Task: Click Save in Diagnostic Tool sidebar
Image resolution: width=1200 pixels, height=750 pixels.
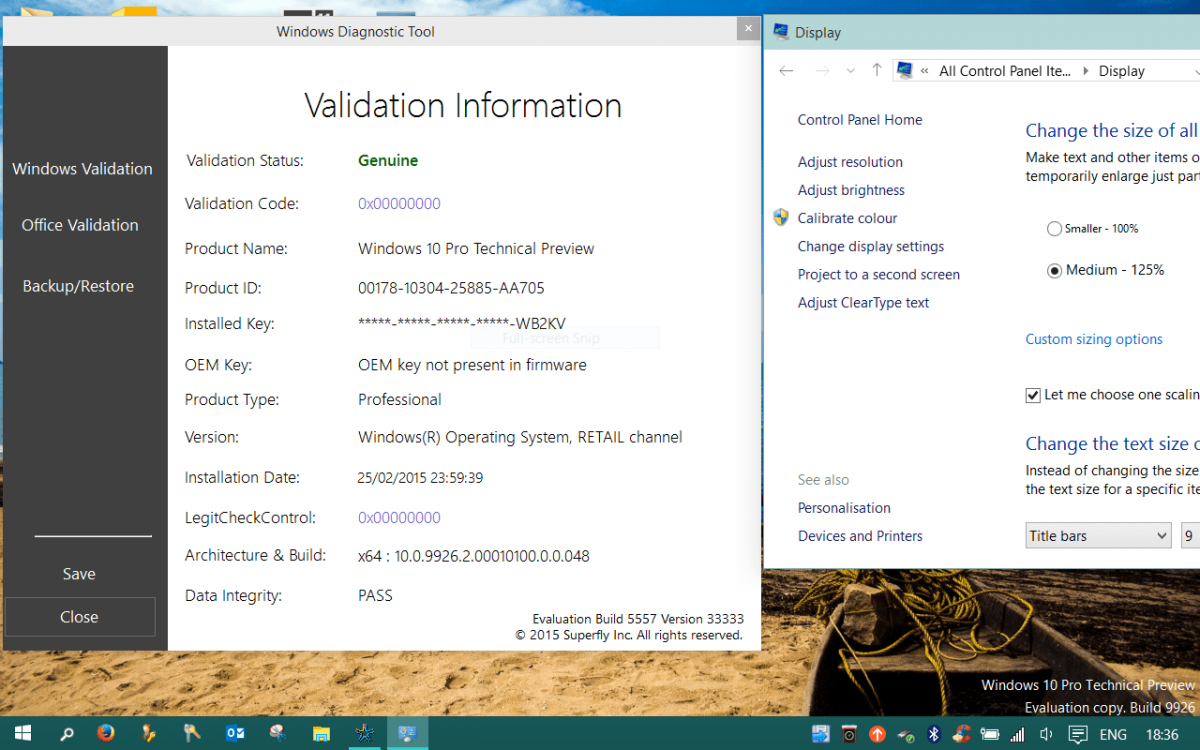Action: pyautogui.click(x=79, y=574)
